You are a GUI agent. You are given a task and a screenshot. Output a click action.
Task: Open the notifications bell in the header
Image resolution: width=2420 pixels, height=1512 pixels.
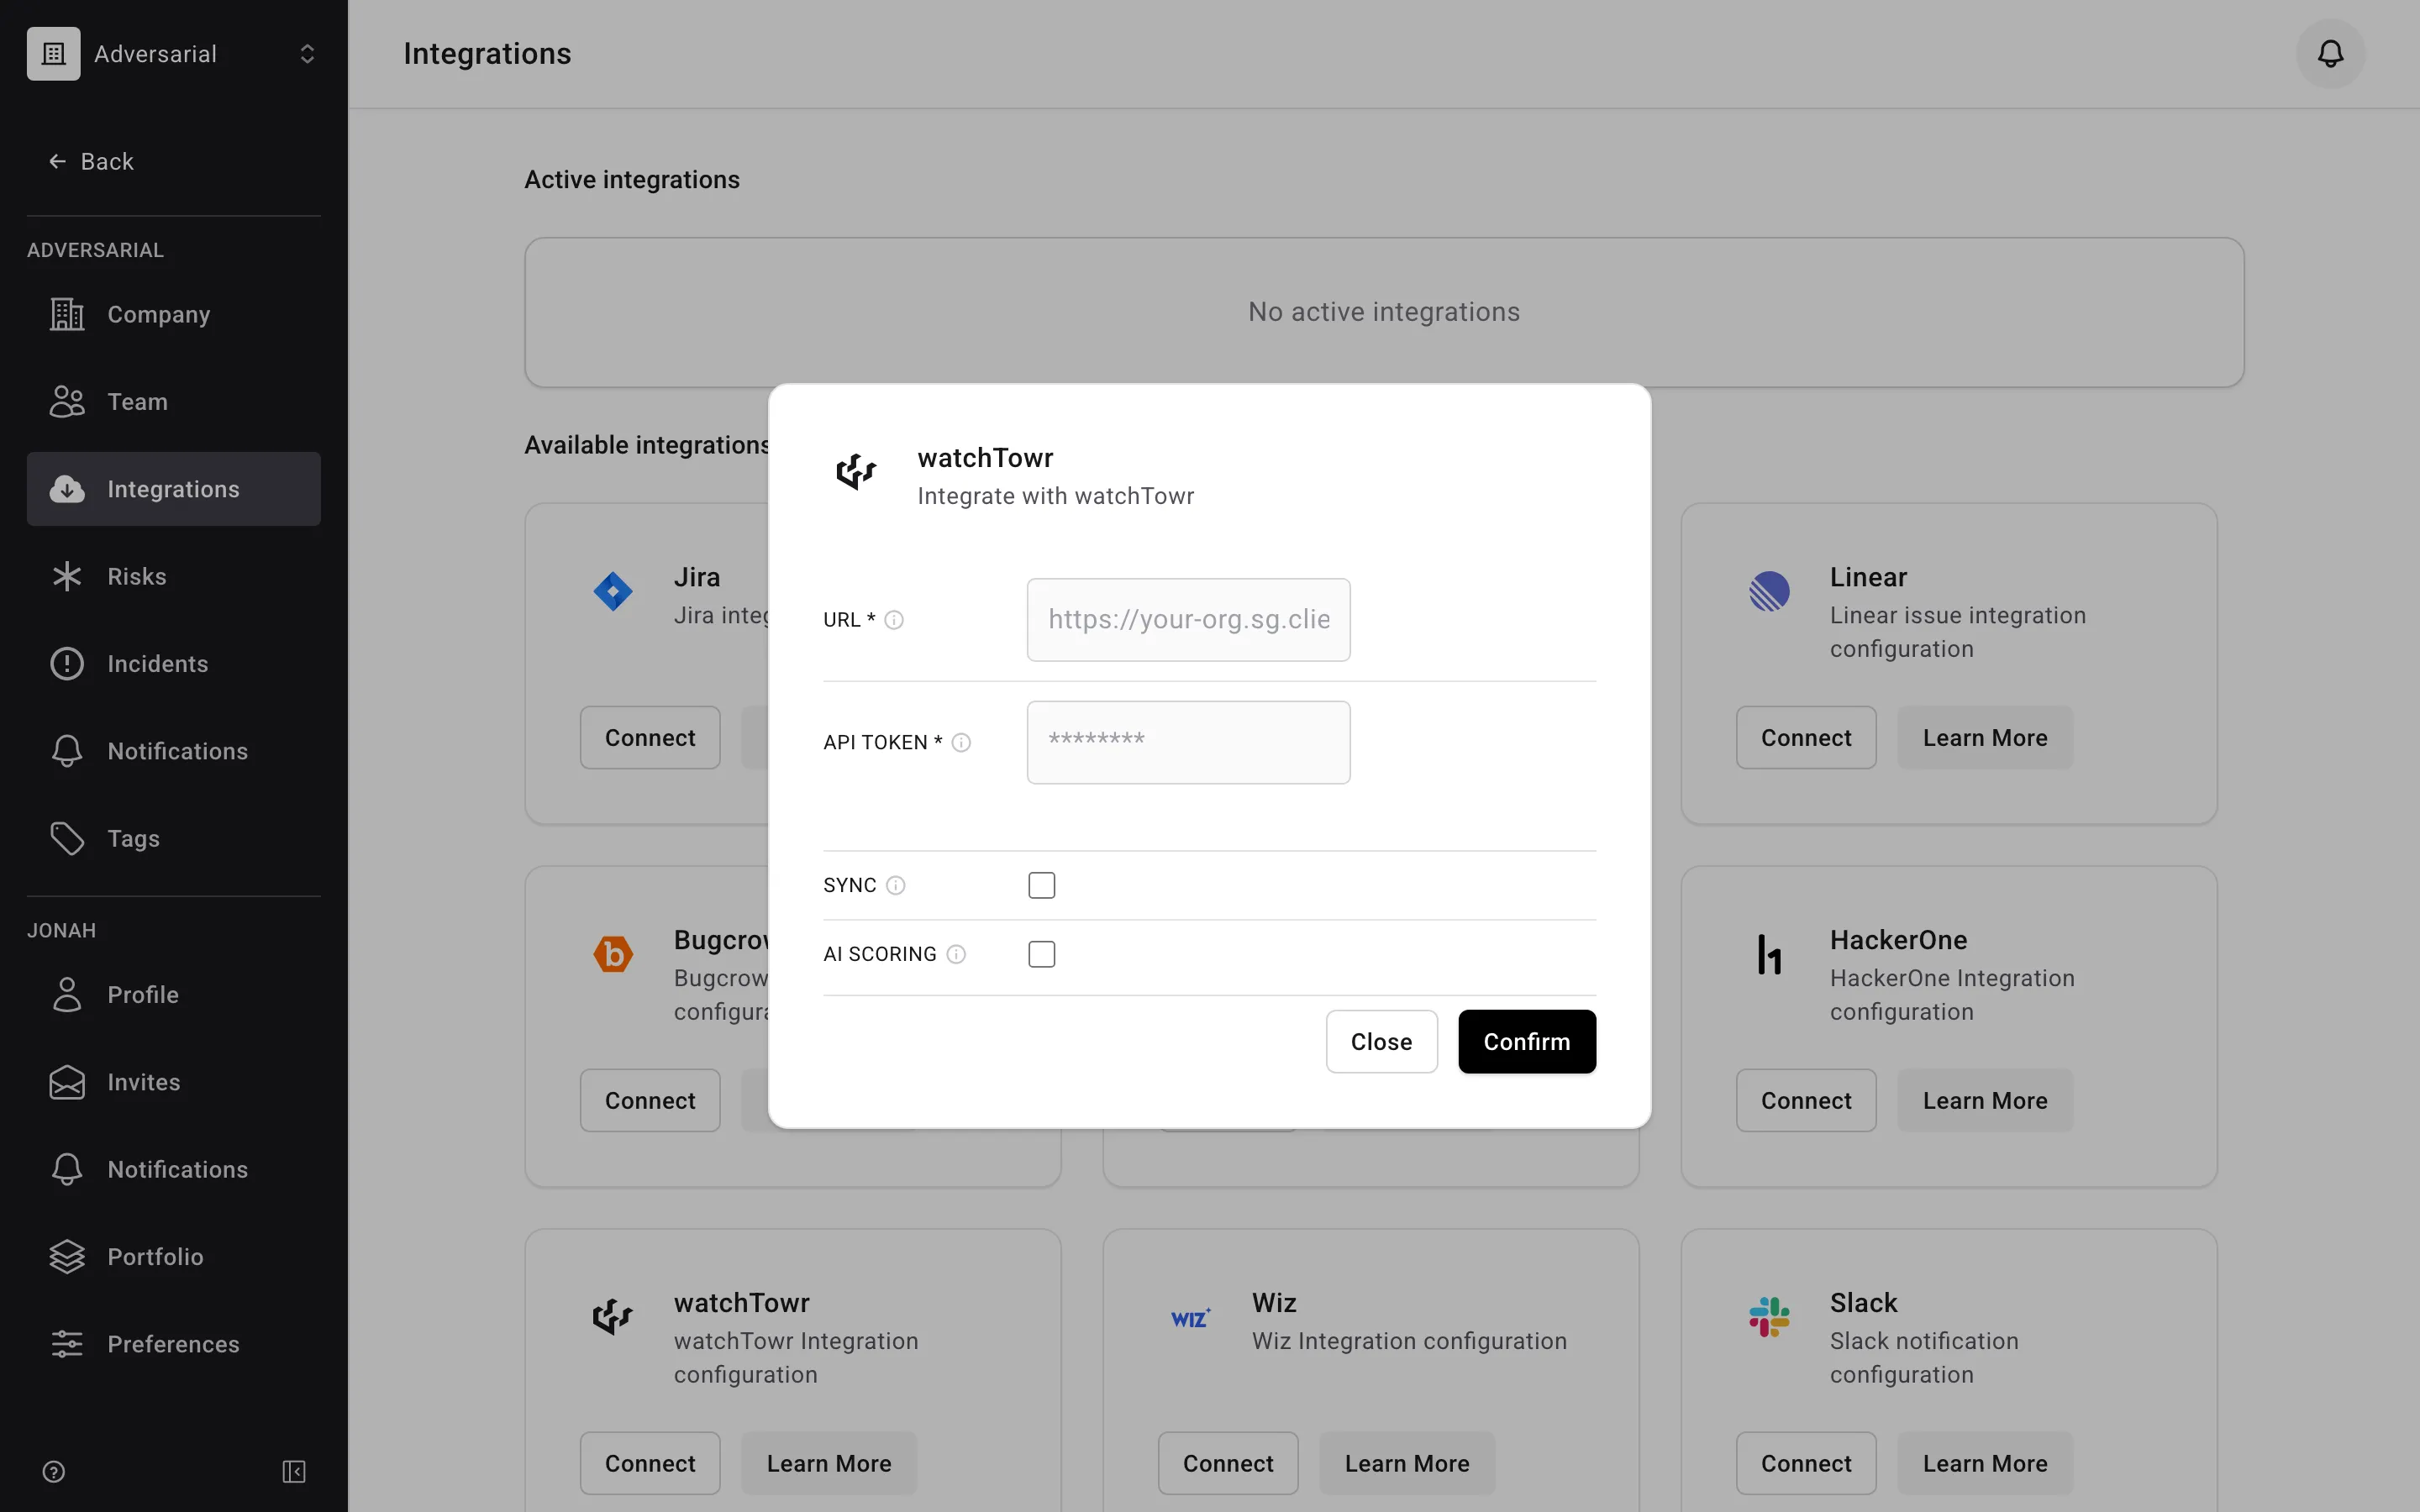pos(2330,54)
